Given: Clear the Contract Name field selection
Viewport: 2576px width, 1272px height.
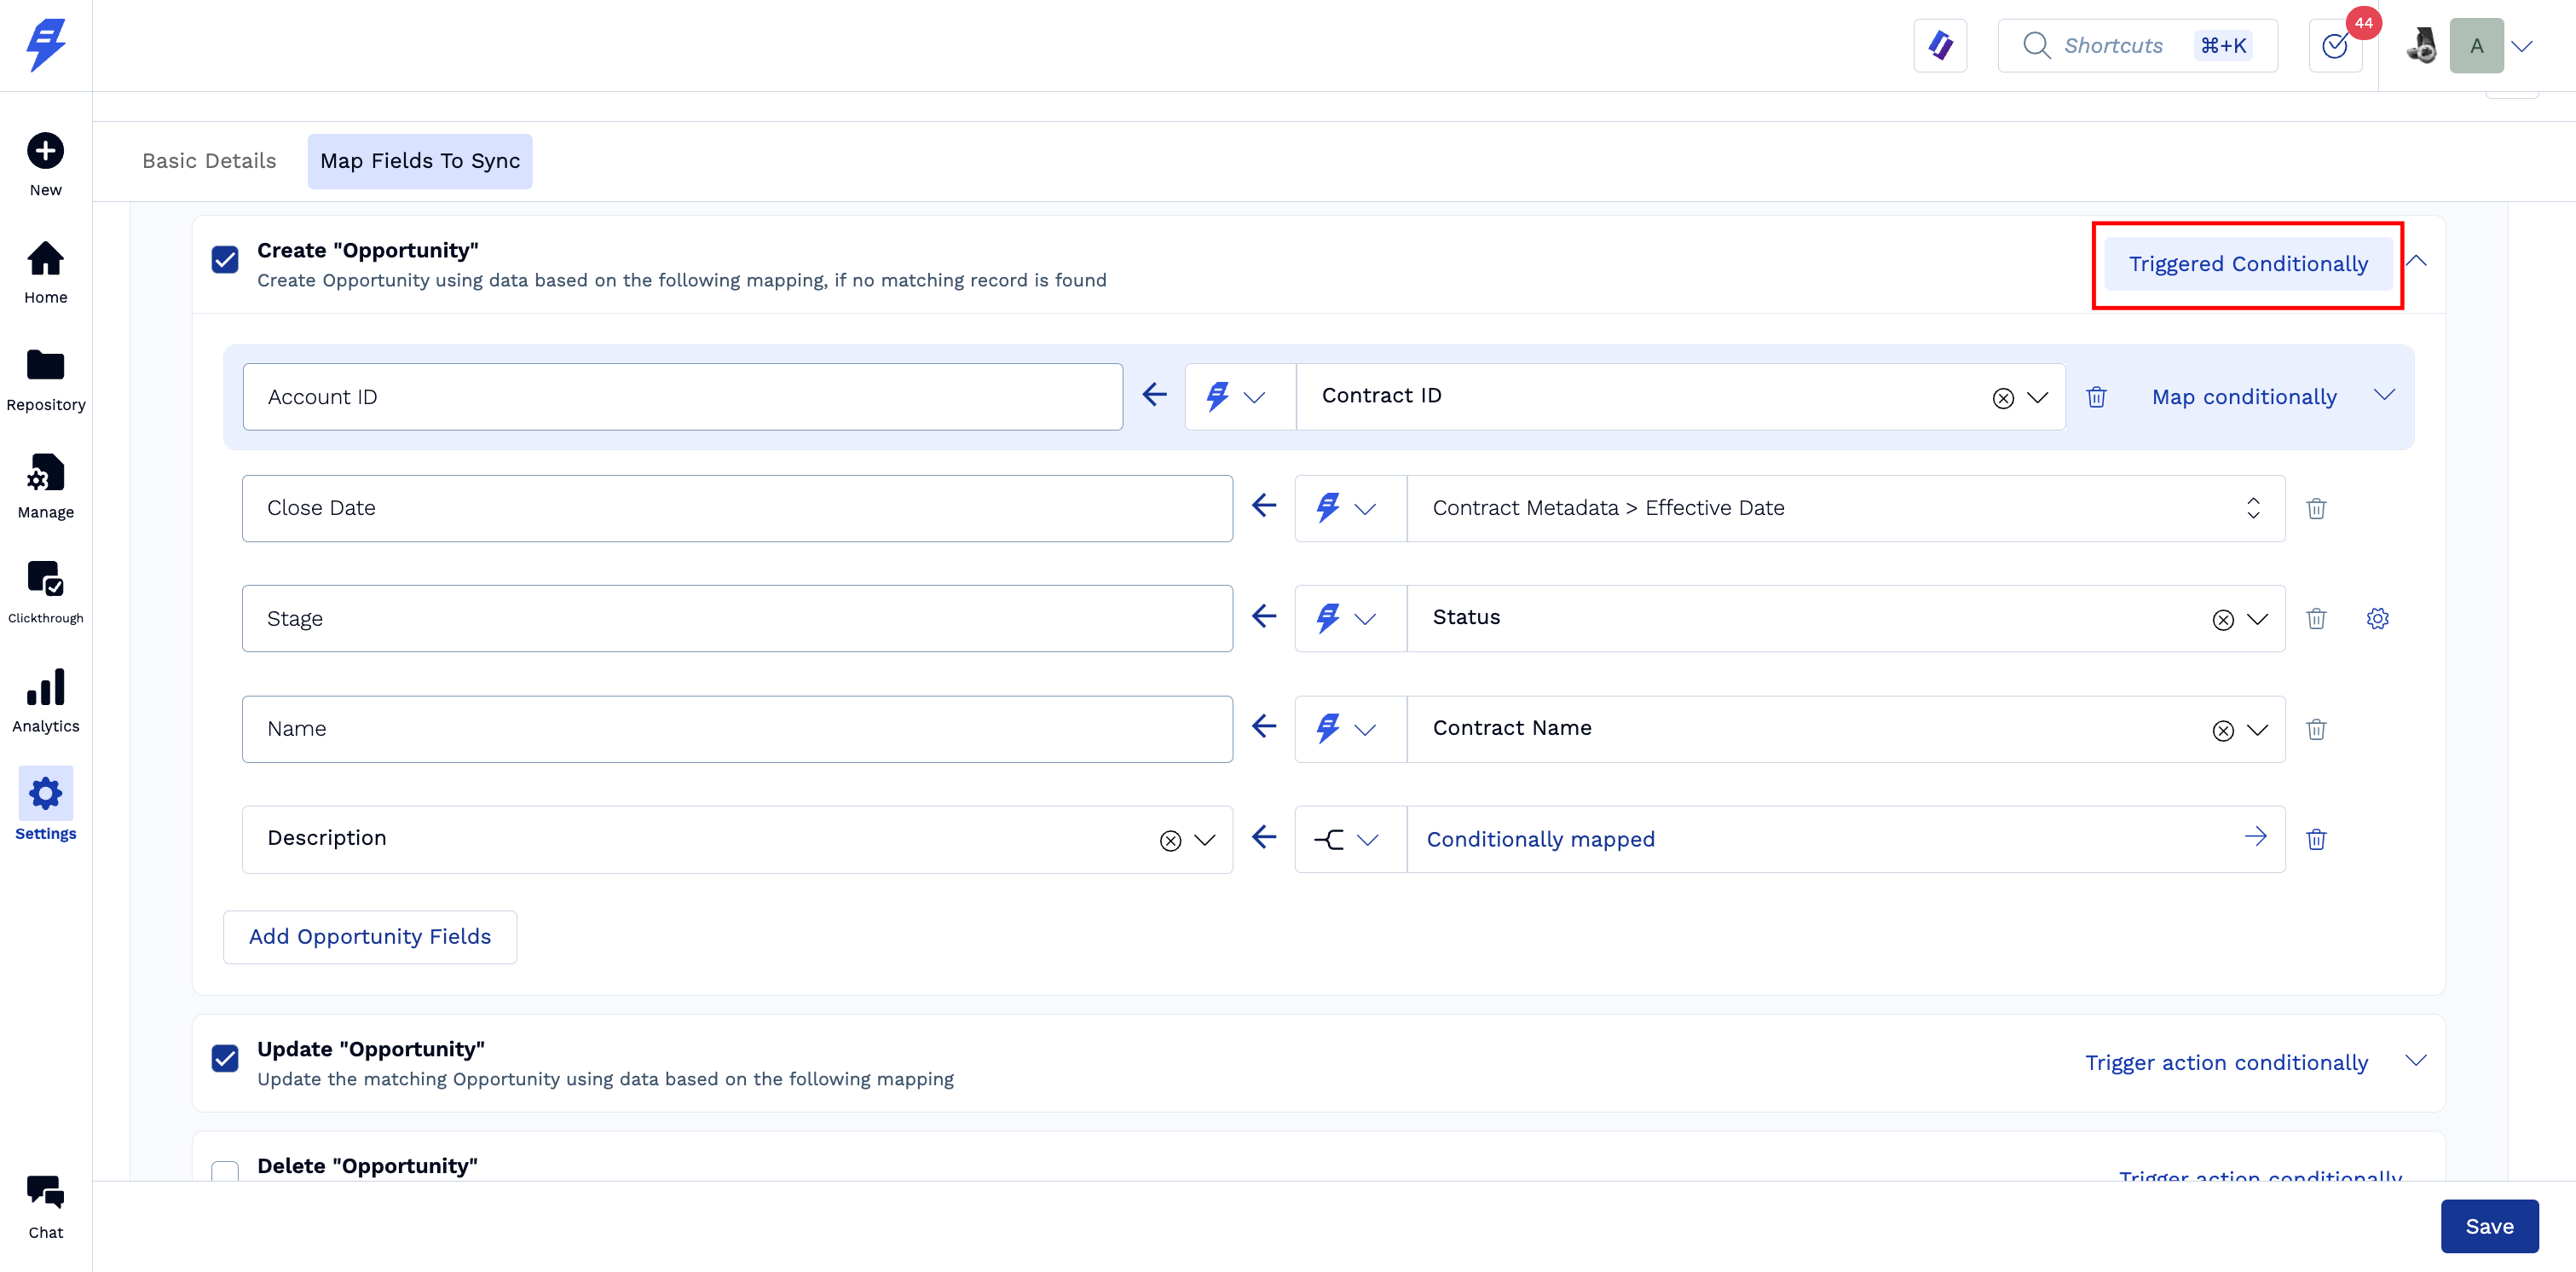Looking at the screenshot, I should pyautogui.click(x=2222, y=731).
